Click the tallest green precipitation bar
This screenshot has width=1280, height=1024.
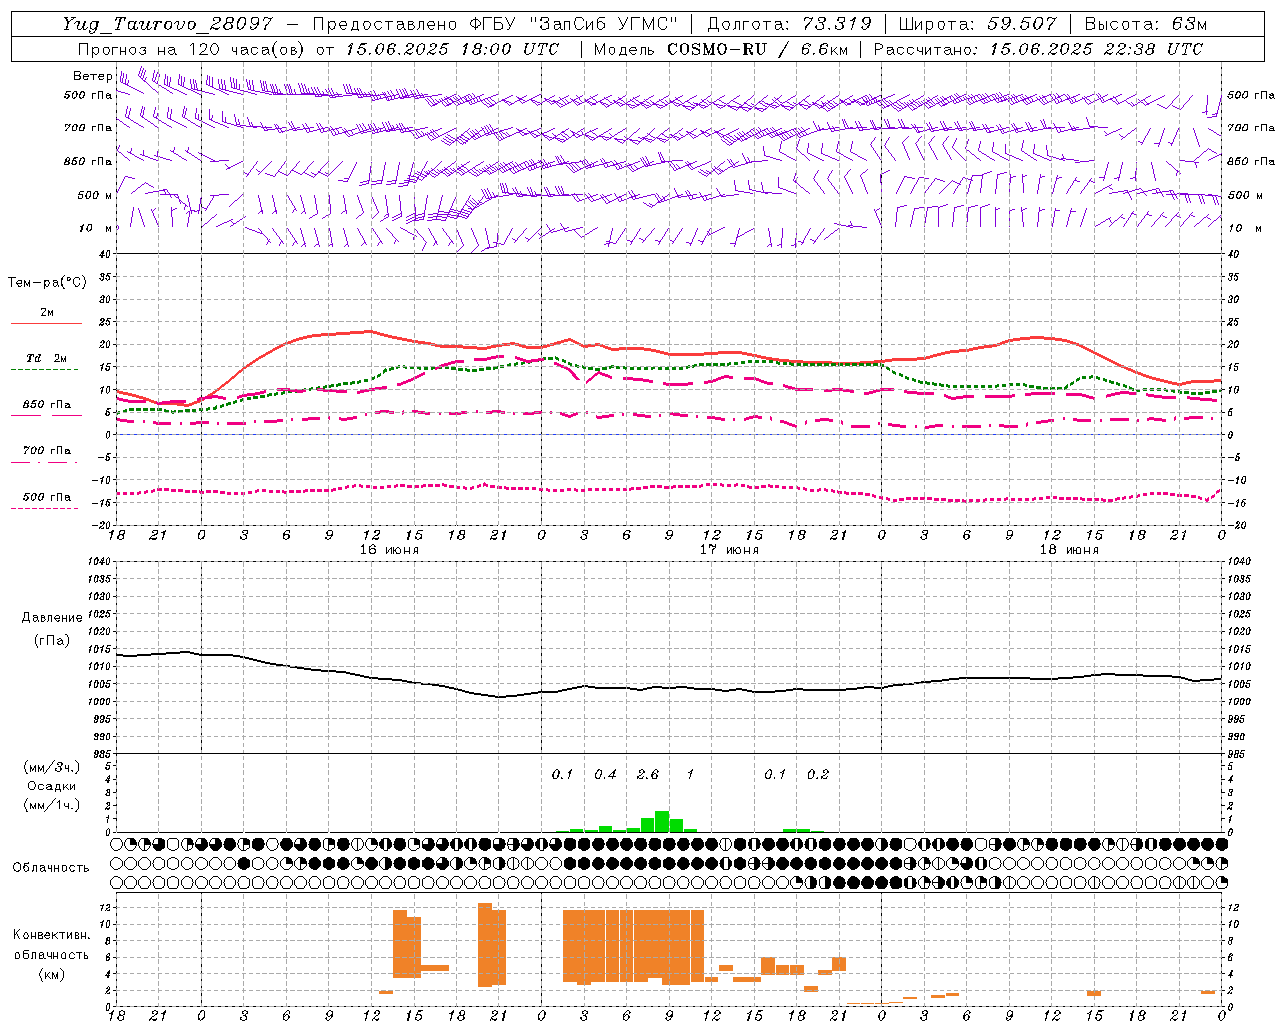[662, 821]
